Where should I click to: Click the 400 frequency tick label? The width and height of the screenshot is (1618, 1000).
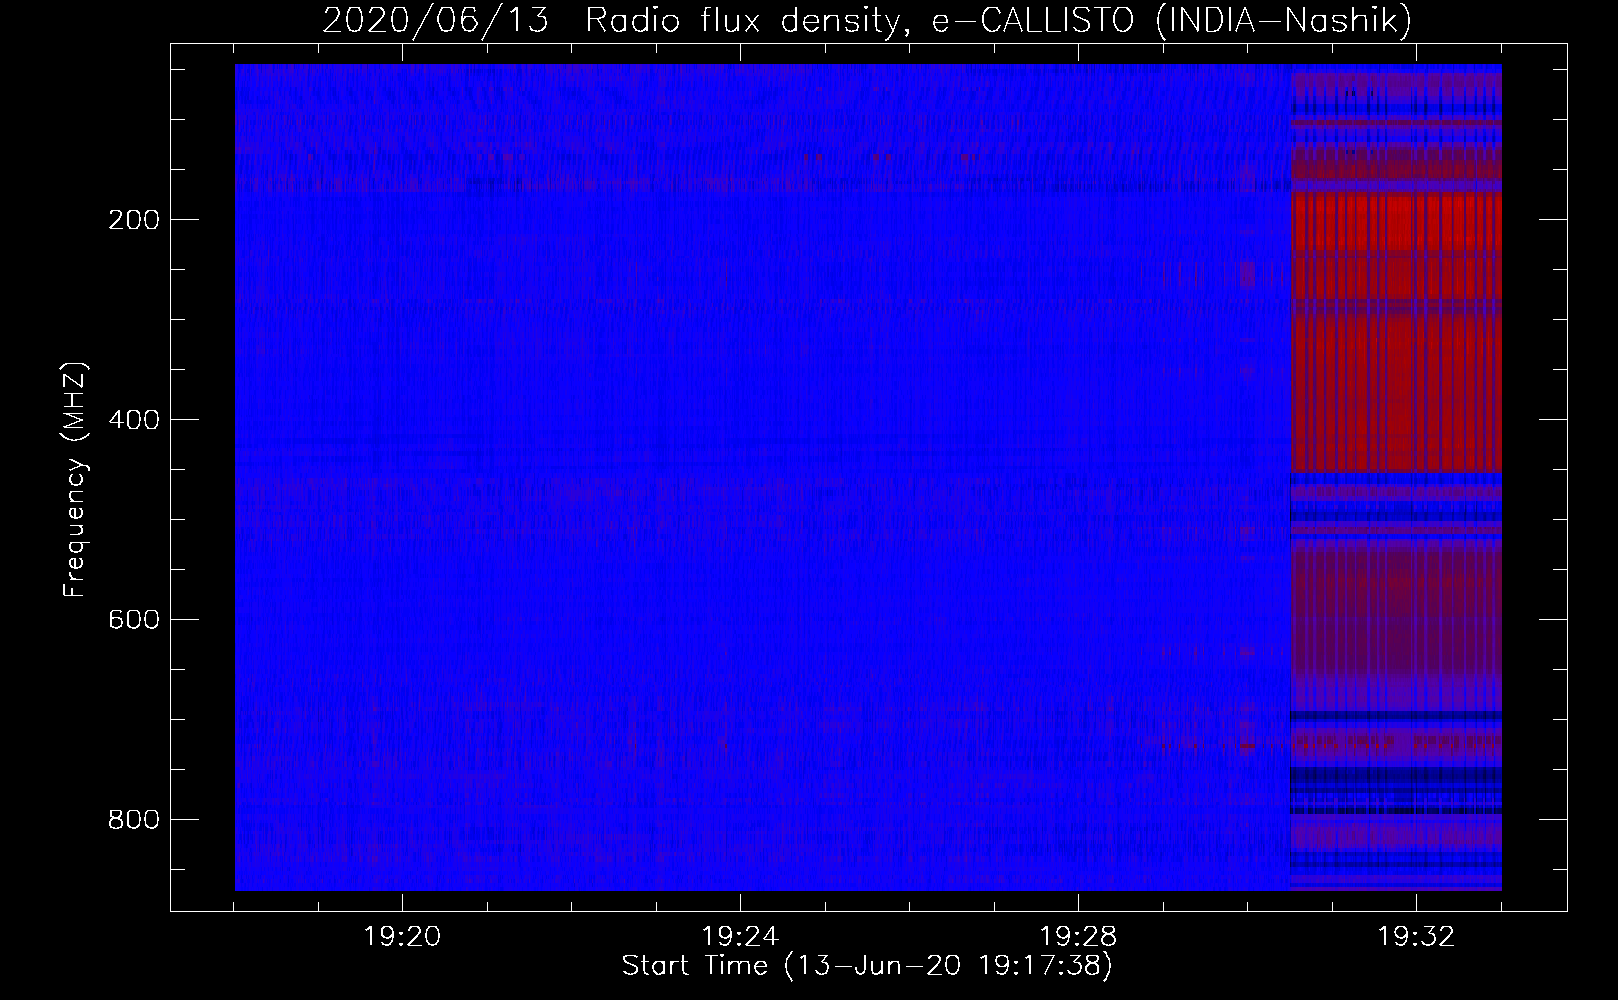(133, 420)
